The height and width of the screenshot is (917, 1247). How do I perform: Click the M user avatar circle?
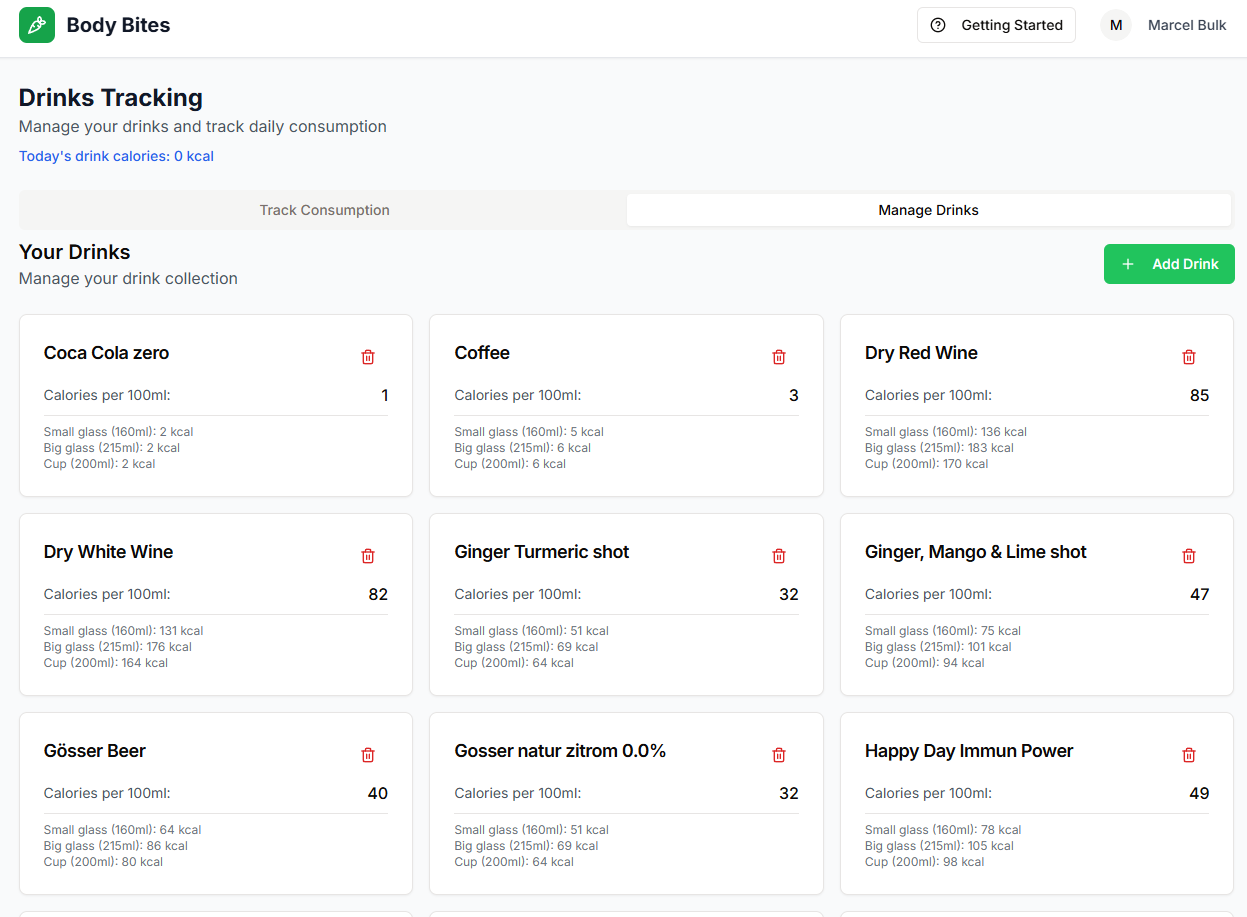(x=1116, y=25)
